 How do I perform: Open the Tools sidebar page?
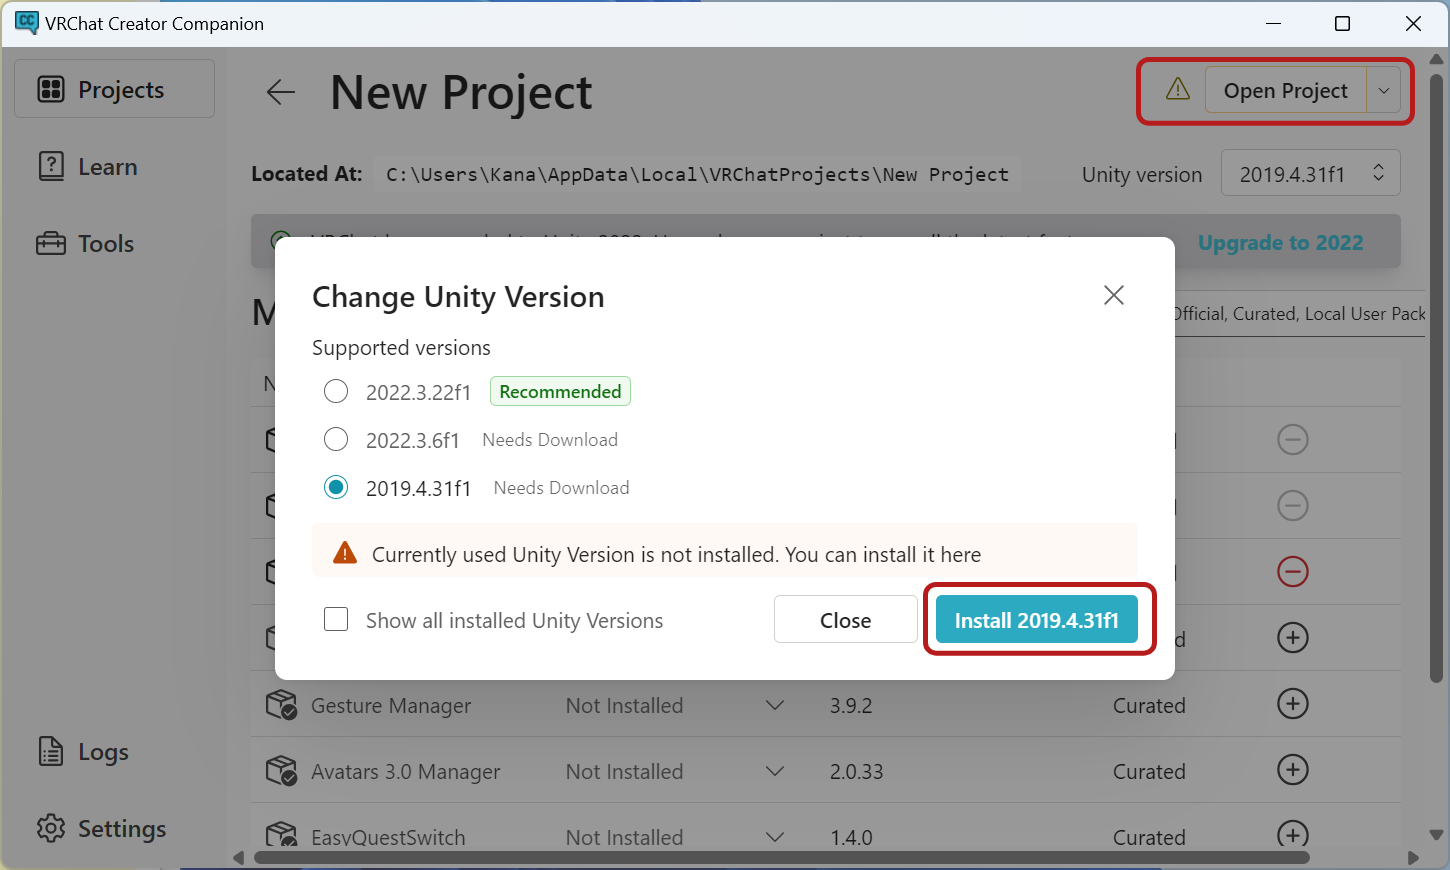point(86,243)
